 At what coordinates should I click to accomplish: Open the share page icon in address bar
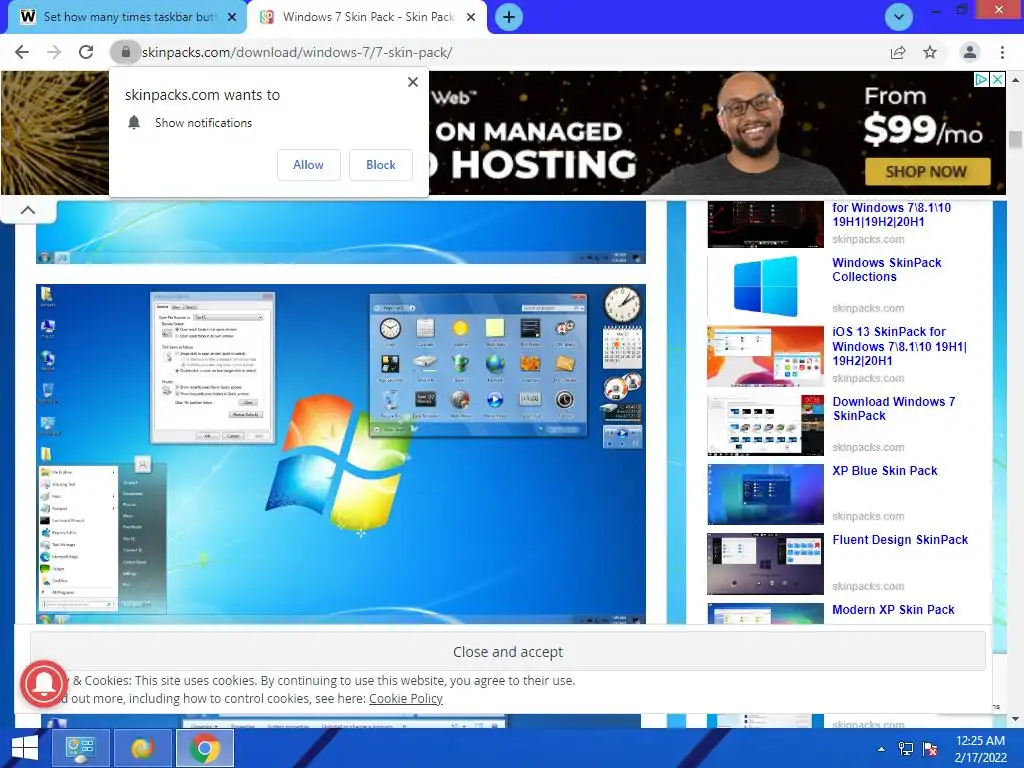[898, 52]
